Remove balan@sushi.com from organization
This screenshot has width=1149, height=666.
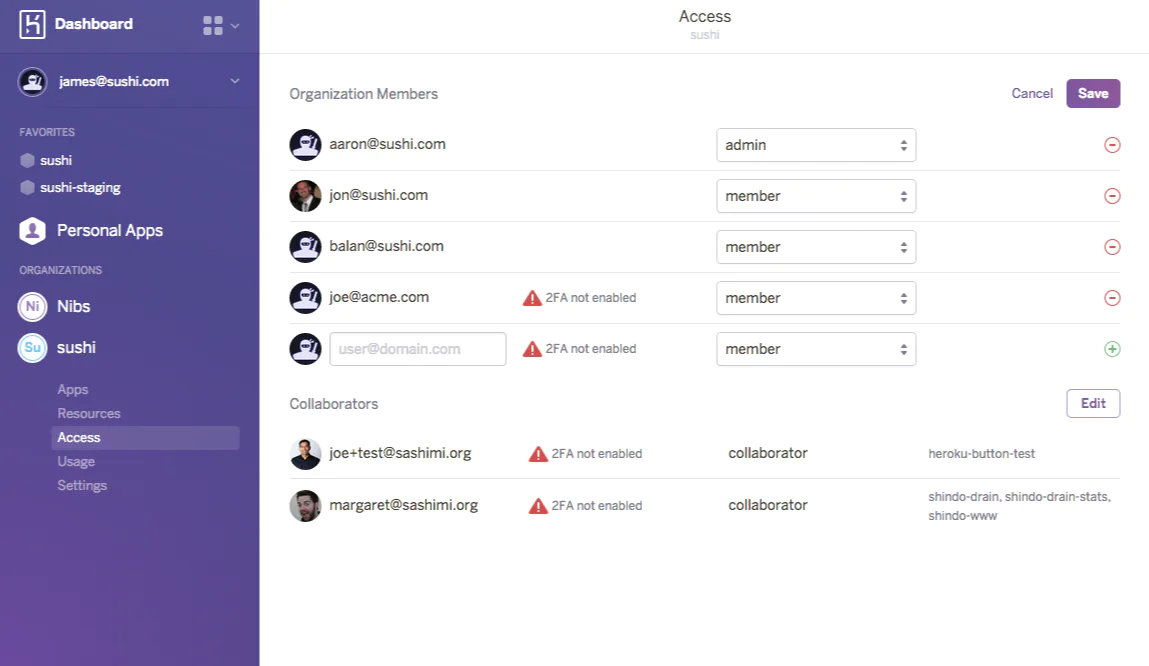[x=1112, y=247]
